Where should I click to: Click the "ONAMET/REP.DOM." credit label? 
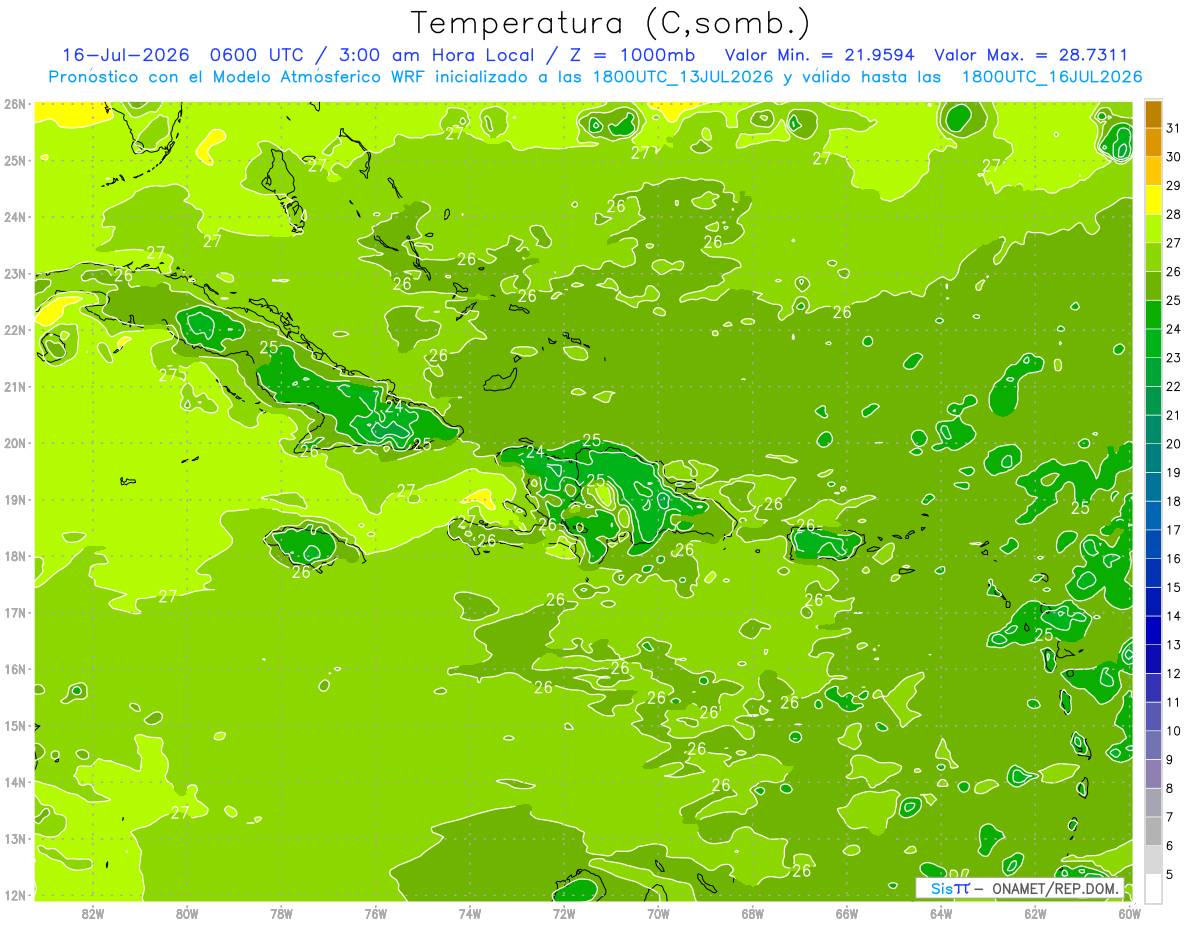tap(1054, 888)
